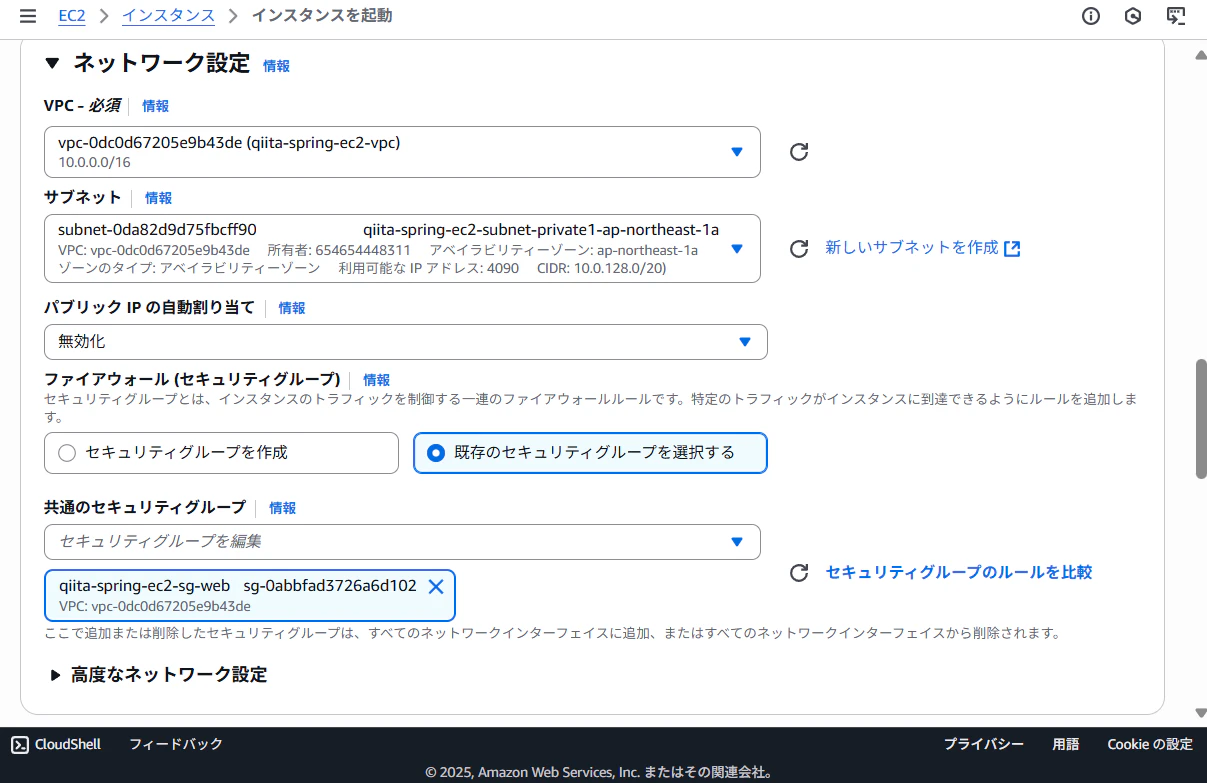Open Cookie の設定 in footer
1207x783 pixels.
click(1150, 744)
